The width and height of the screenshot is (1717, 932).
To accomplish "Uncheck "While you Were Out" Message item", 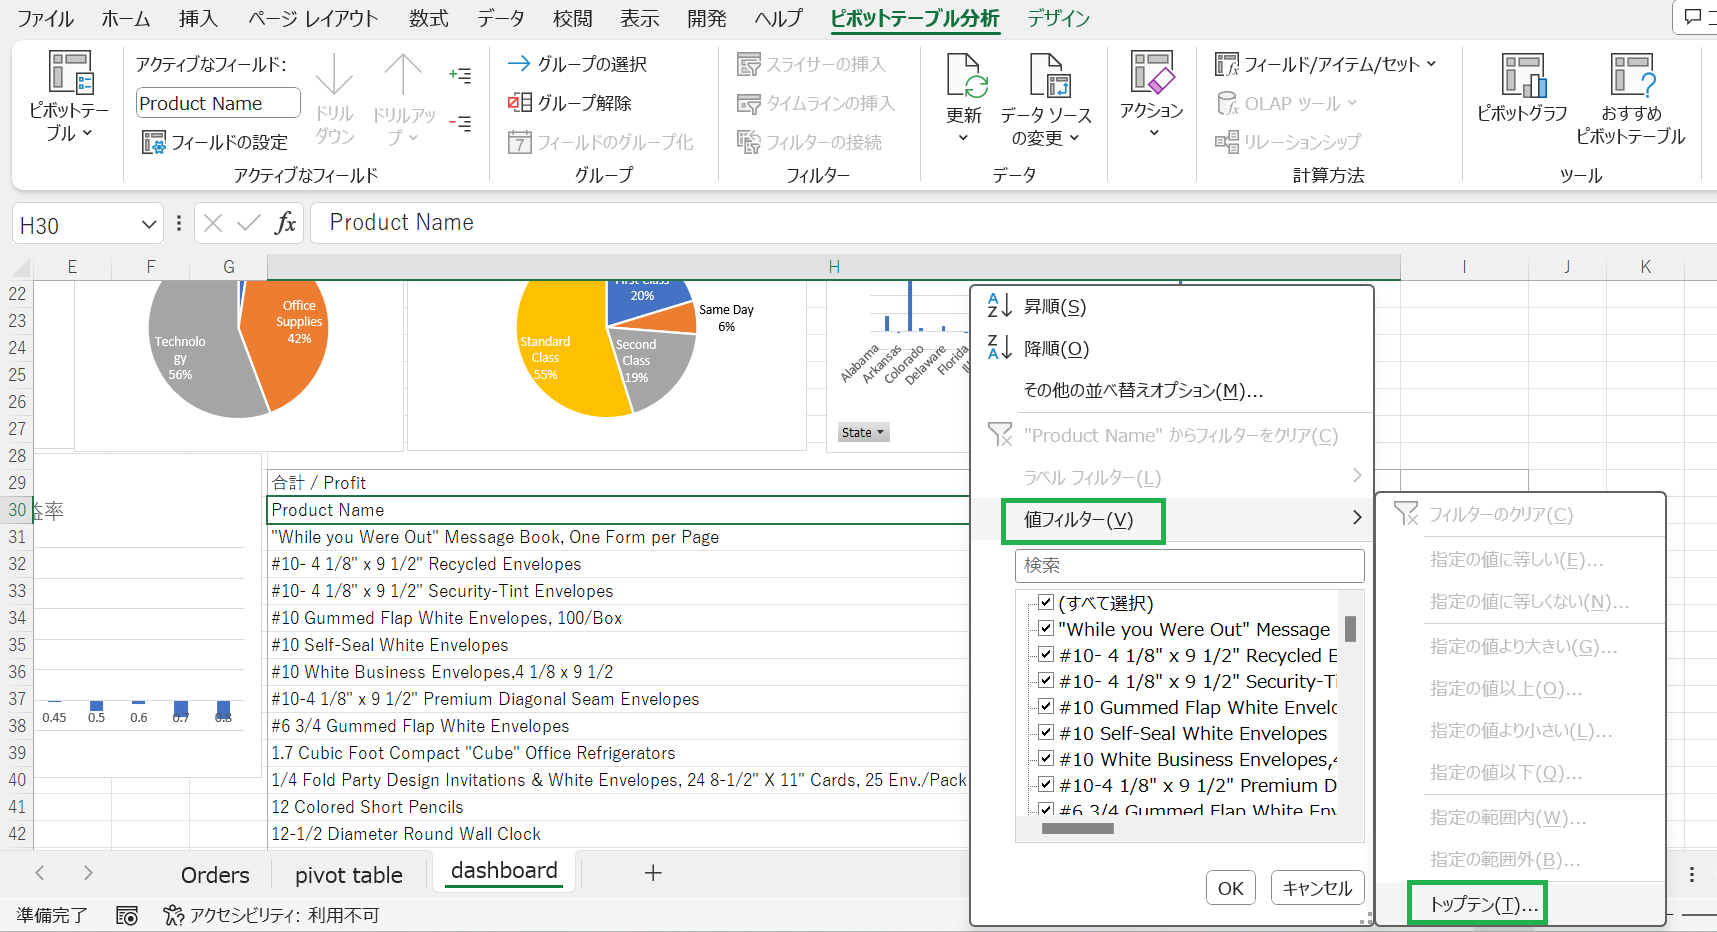I will click(1046, 629).
